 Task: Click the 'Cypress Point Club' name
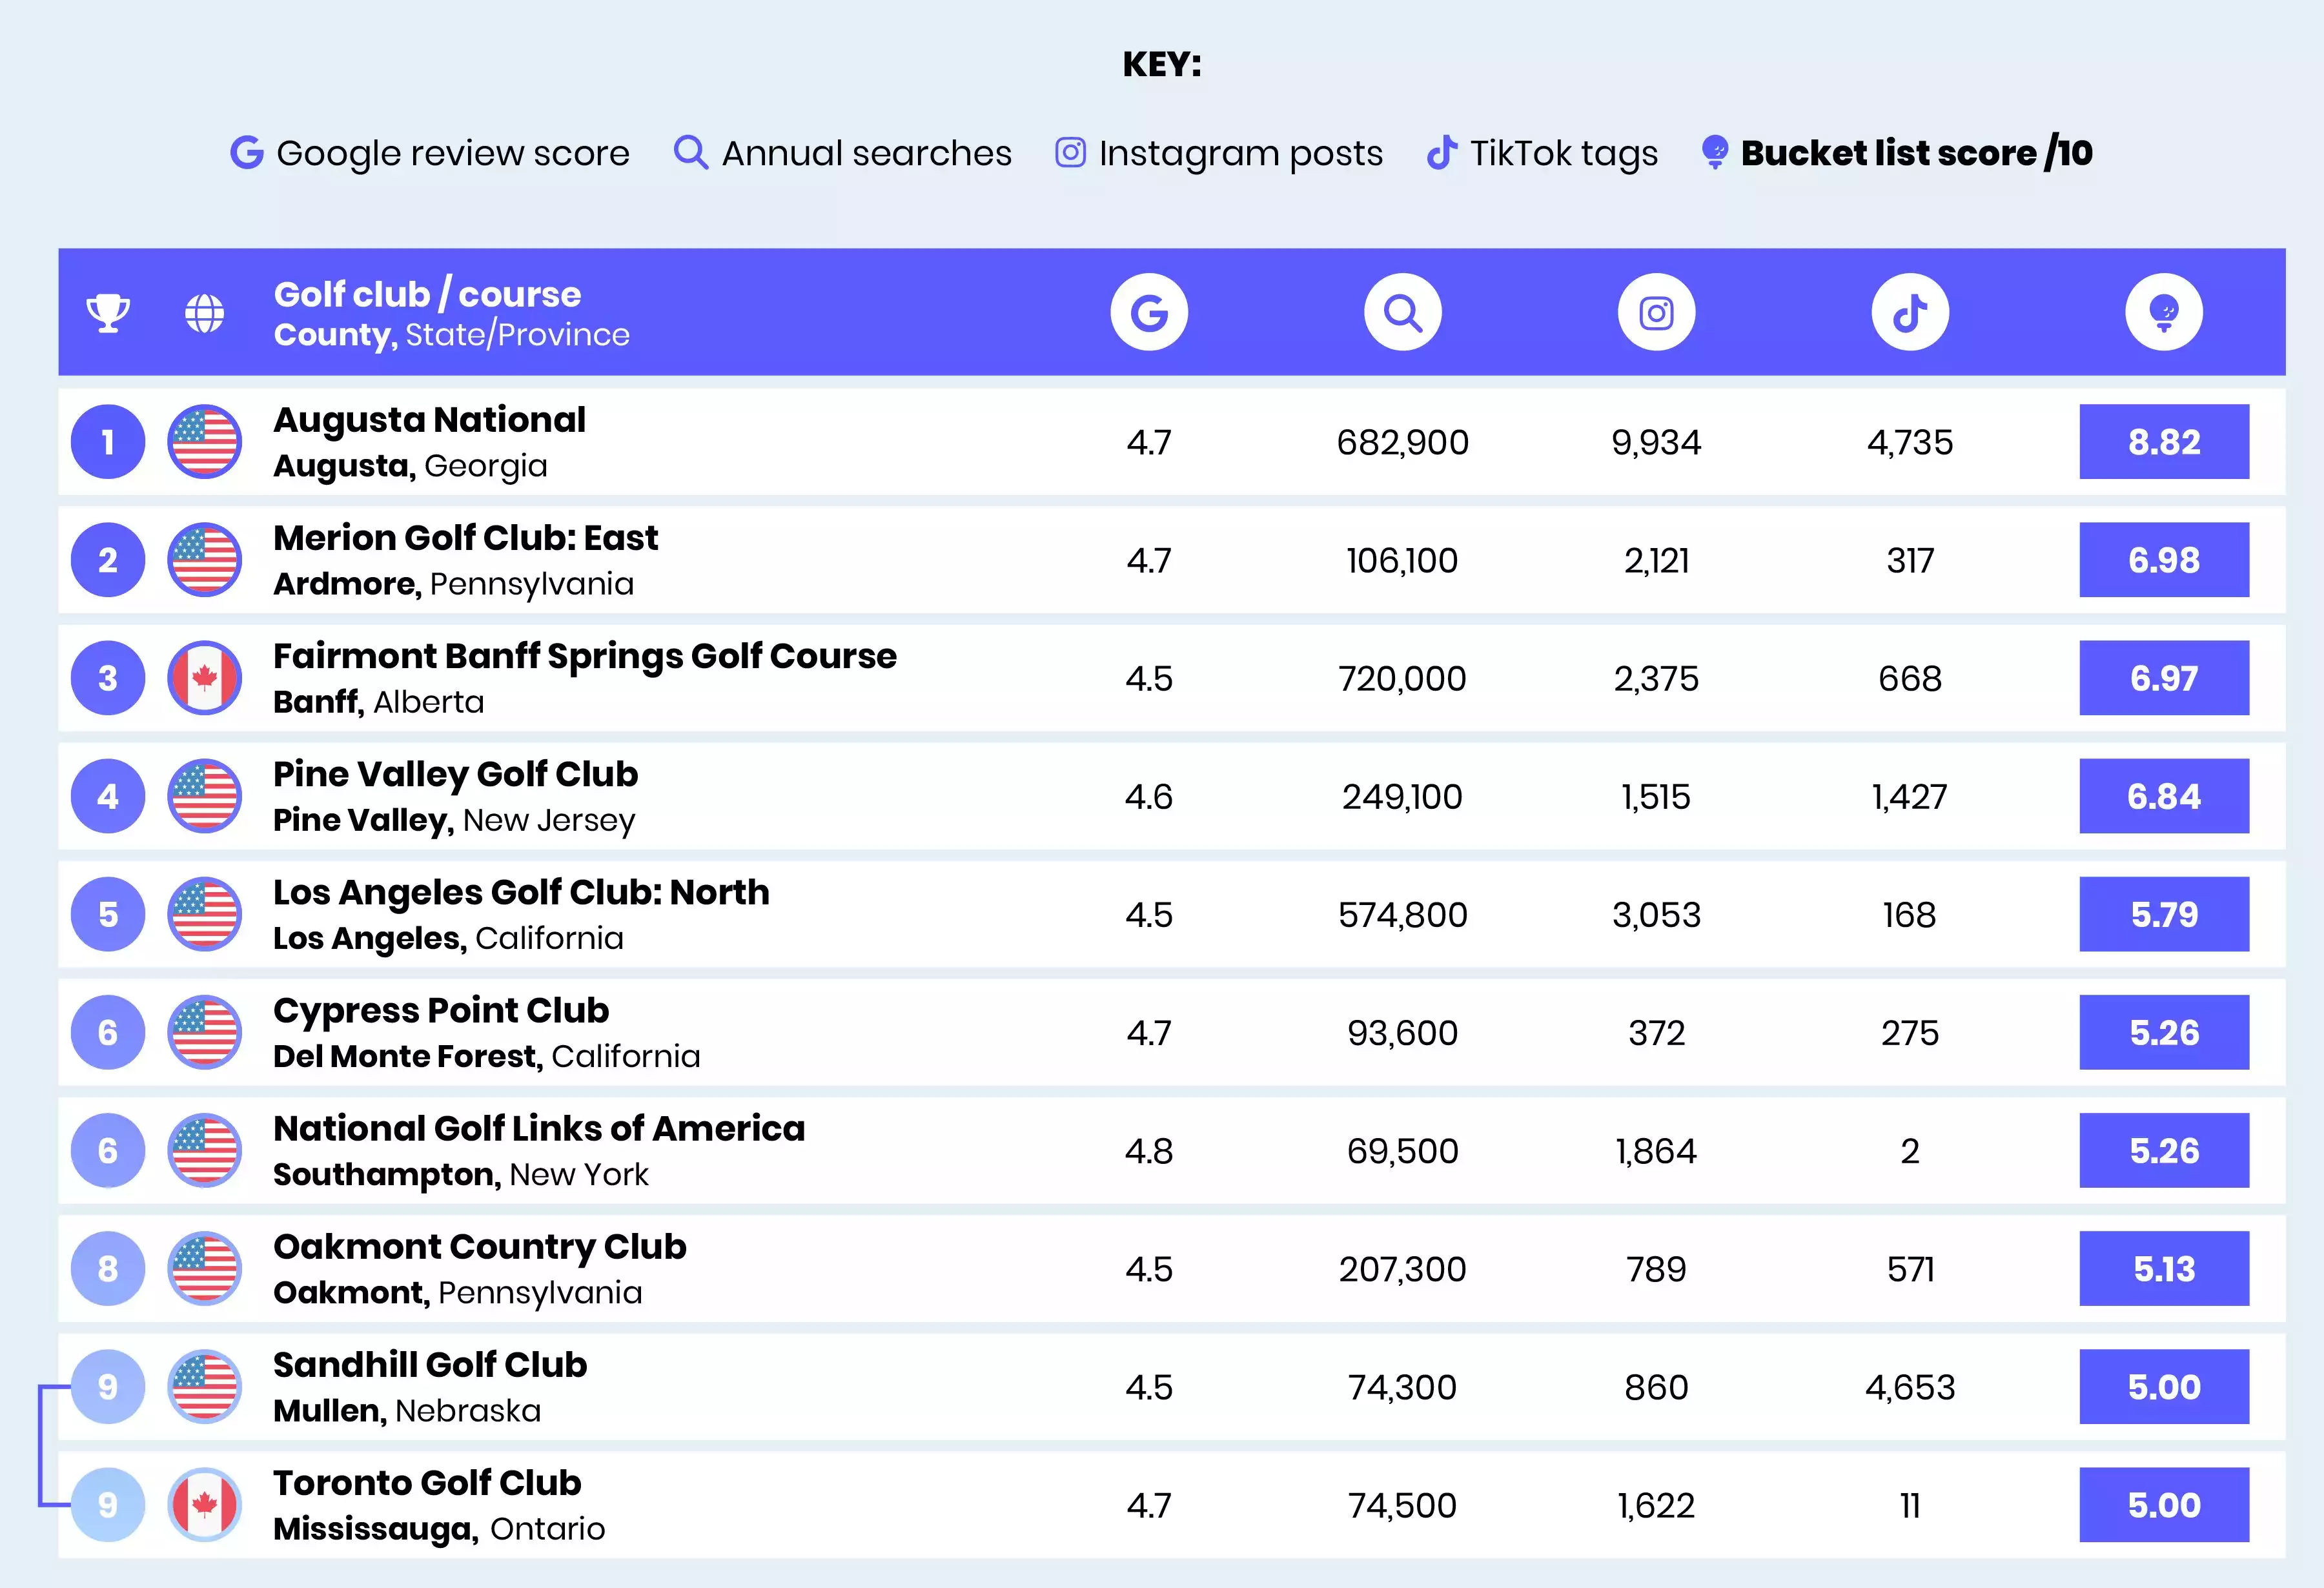click(x=441, y=1011)
